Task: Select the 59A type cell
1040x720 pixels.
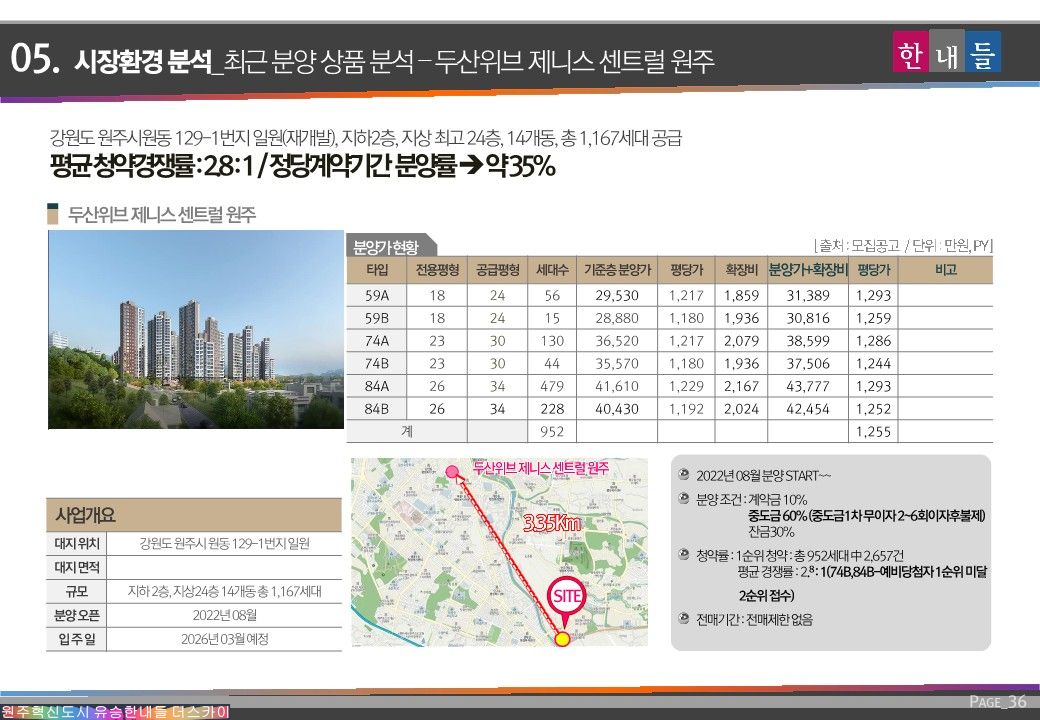Action: [x=377, y=296]
